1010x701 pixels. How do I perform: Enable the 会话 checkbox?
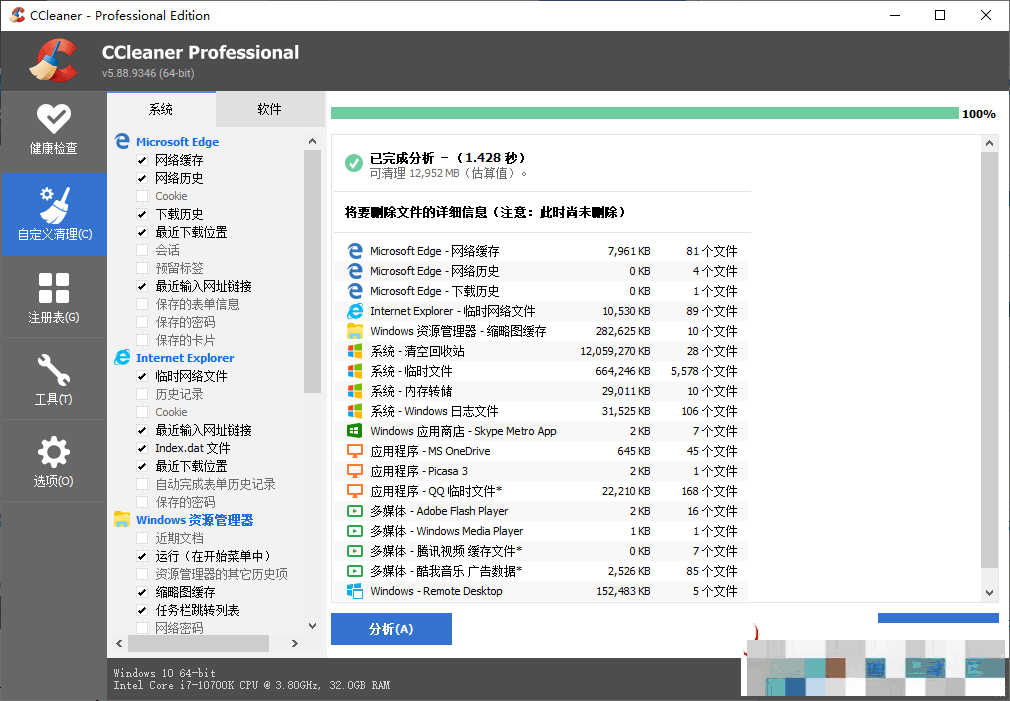click(142, 250)
